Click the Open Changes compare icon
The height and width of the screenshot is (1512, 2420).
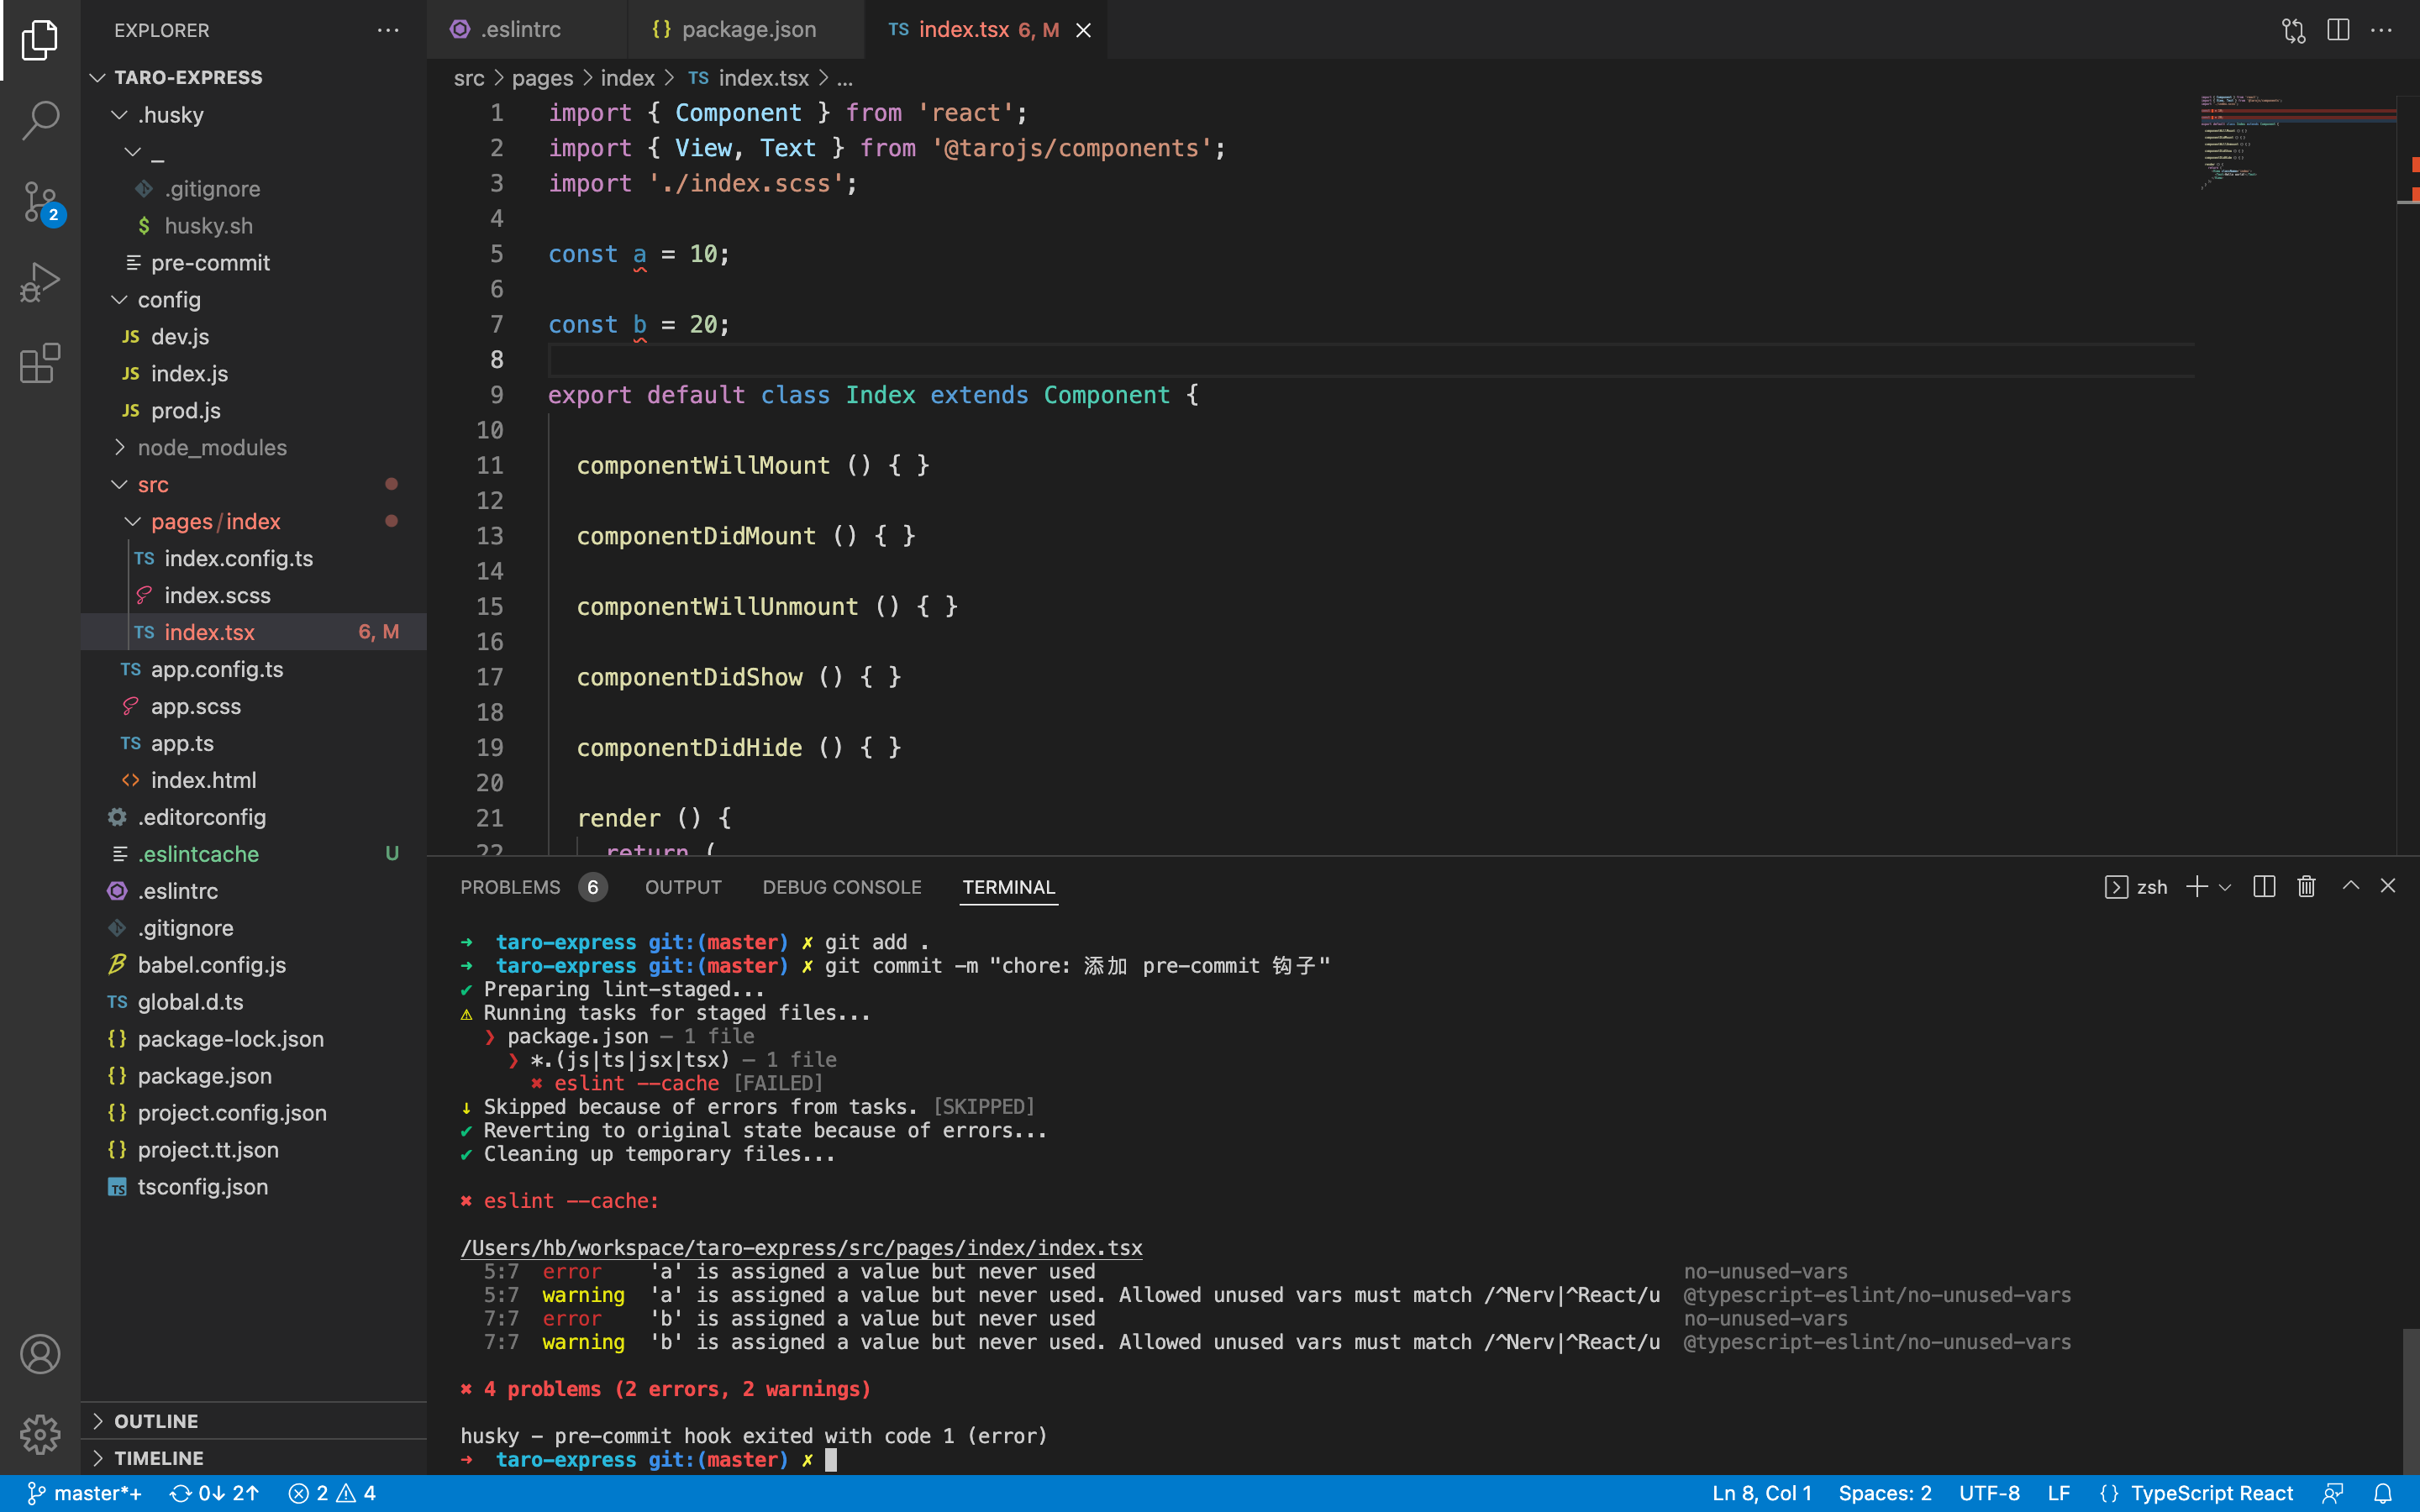click(2294, 30)
